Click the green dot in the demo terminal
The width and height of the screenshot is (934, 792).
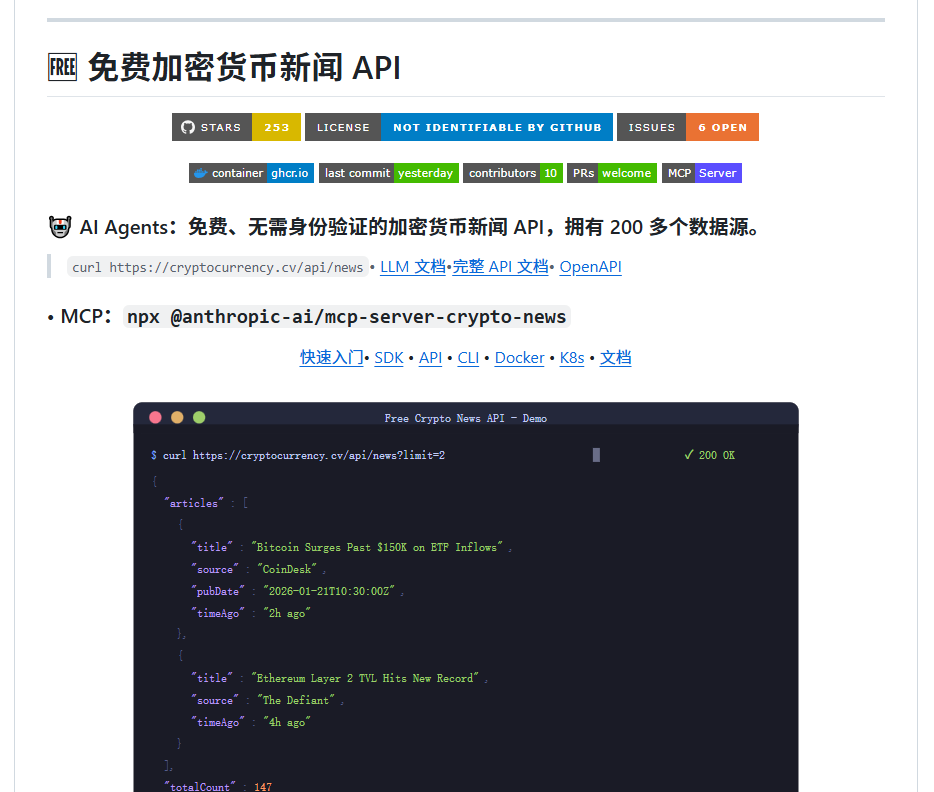point(199,417)
